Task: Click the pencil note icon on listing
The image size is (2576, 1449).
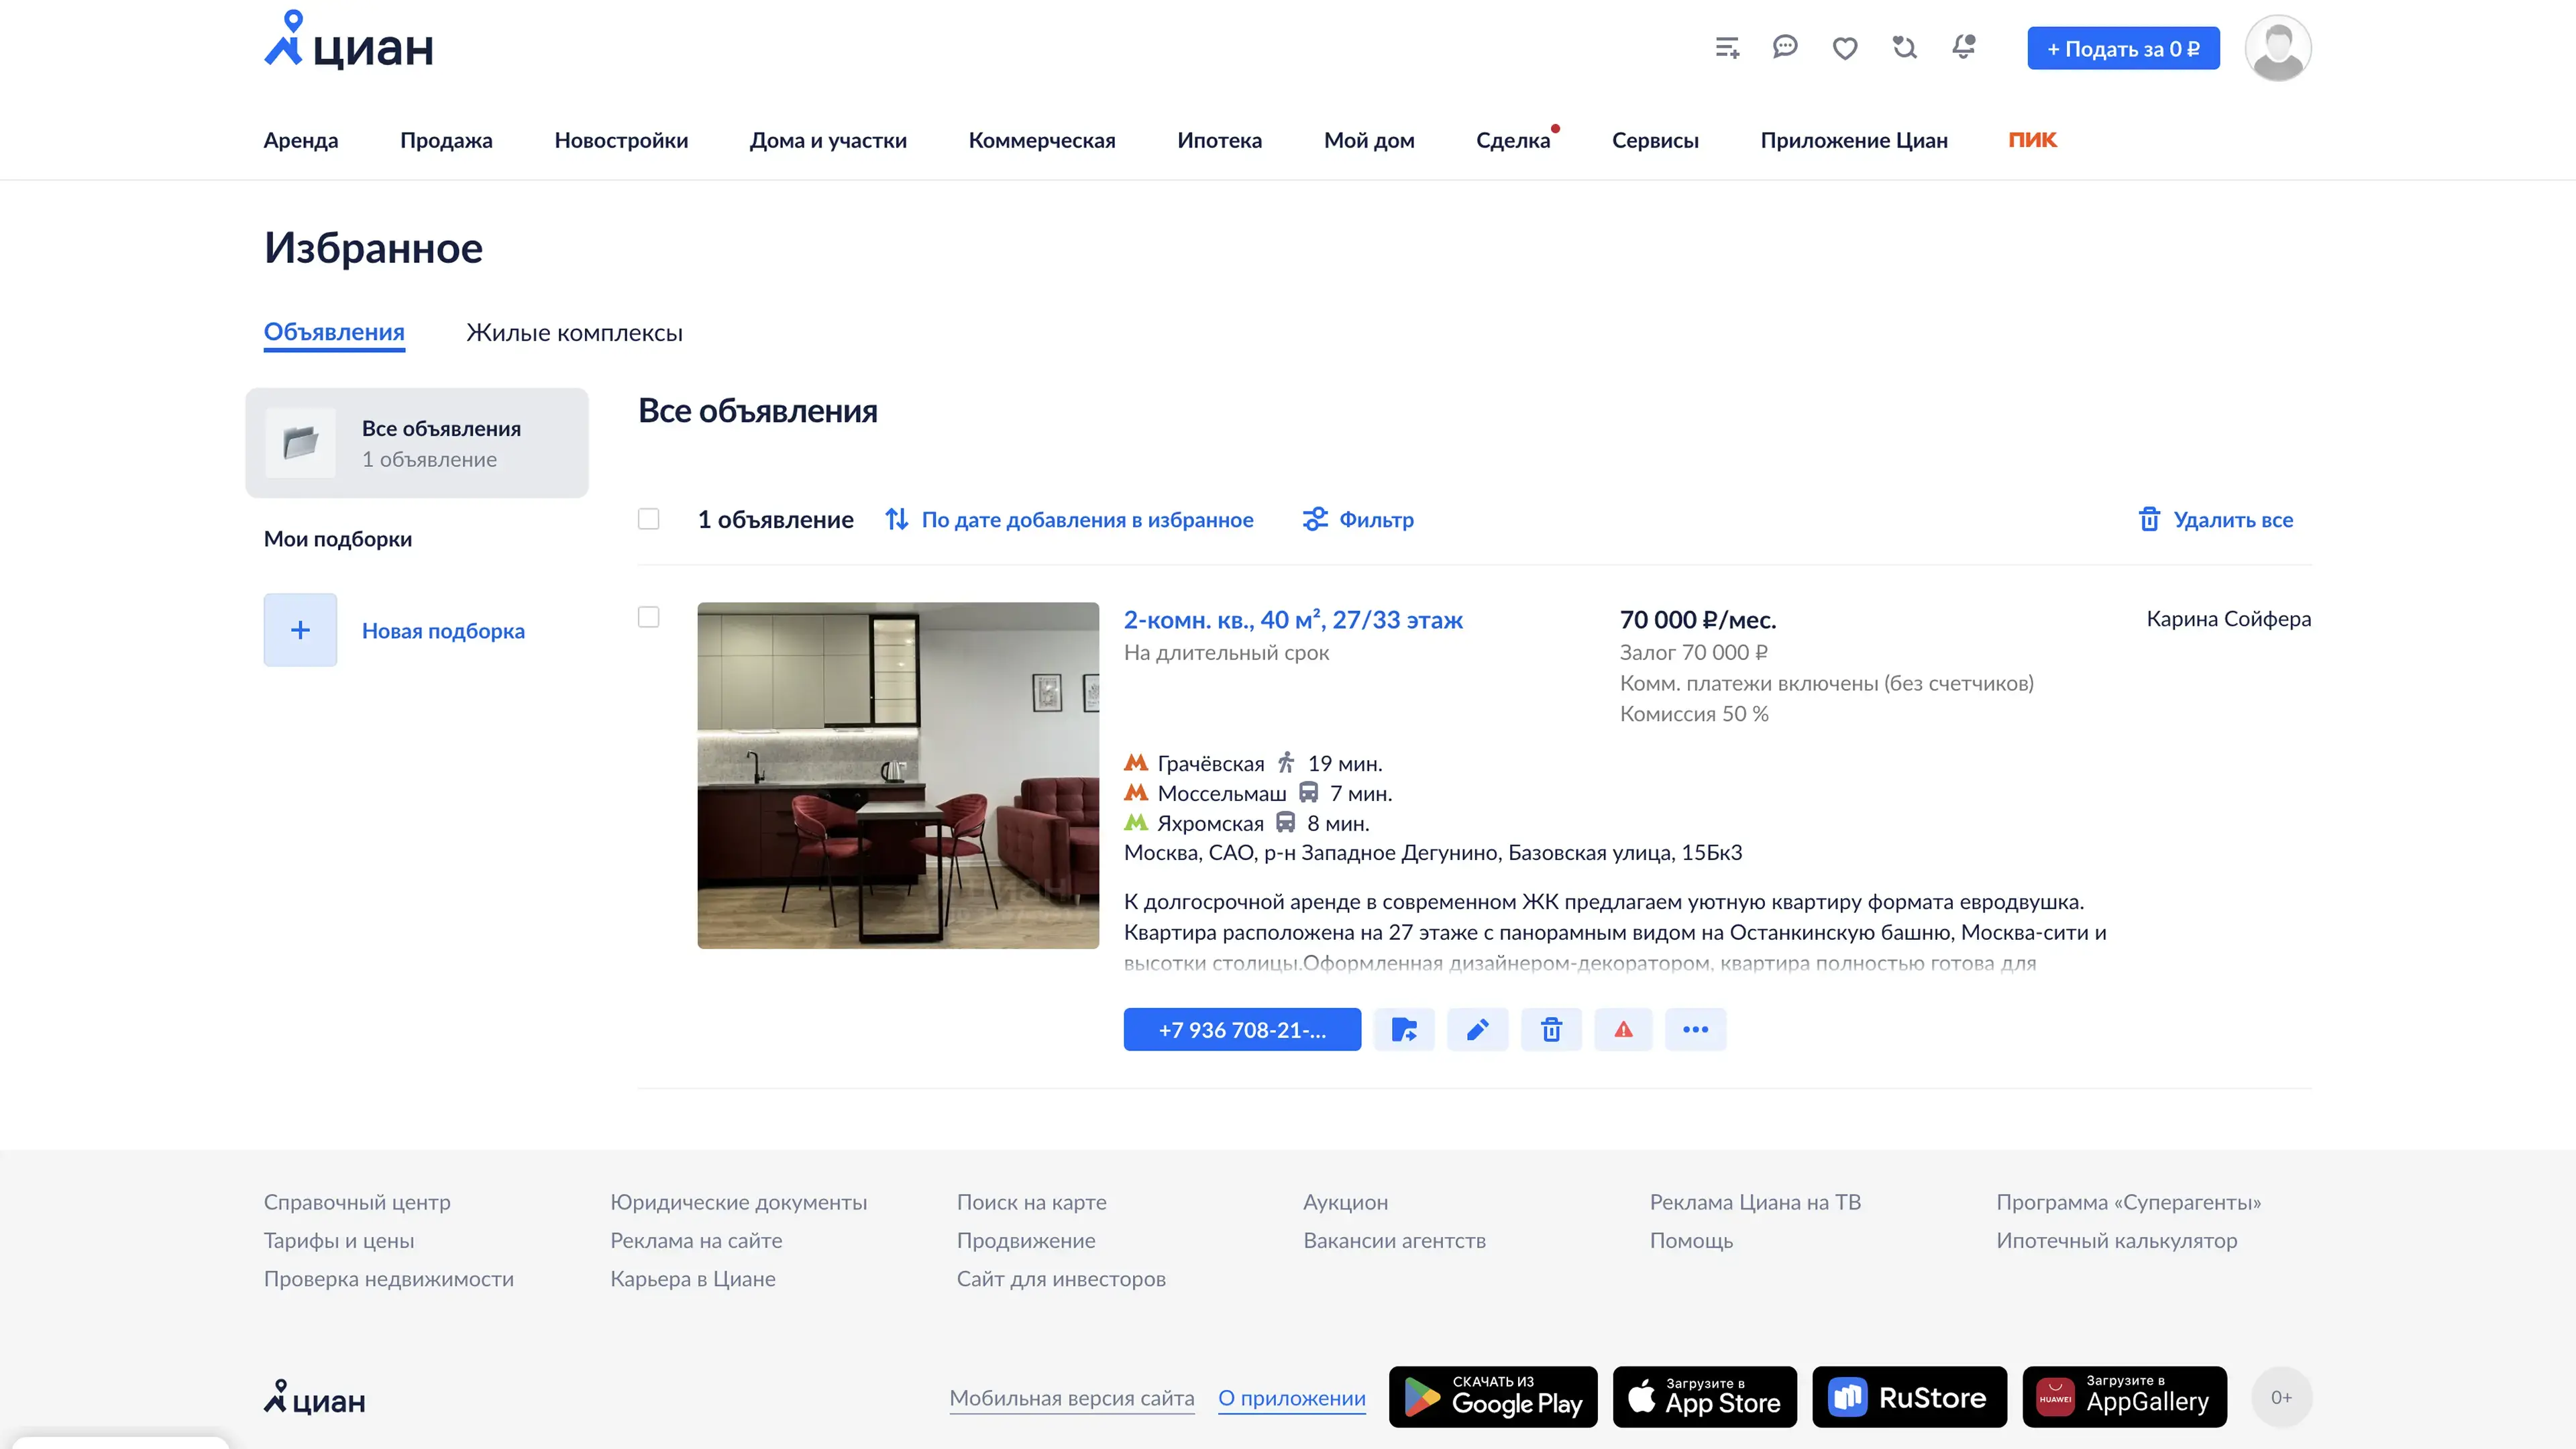Action: (1477, 1029)
